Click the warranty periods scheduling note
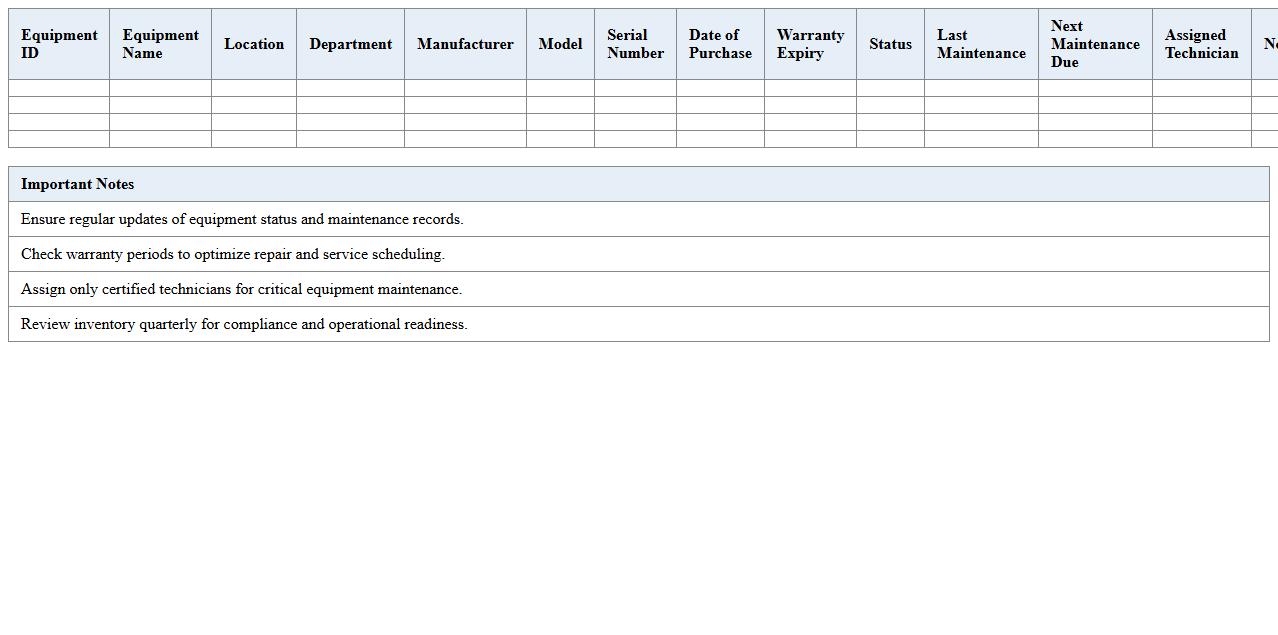 [232, 254]
